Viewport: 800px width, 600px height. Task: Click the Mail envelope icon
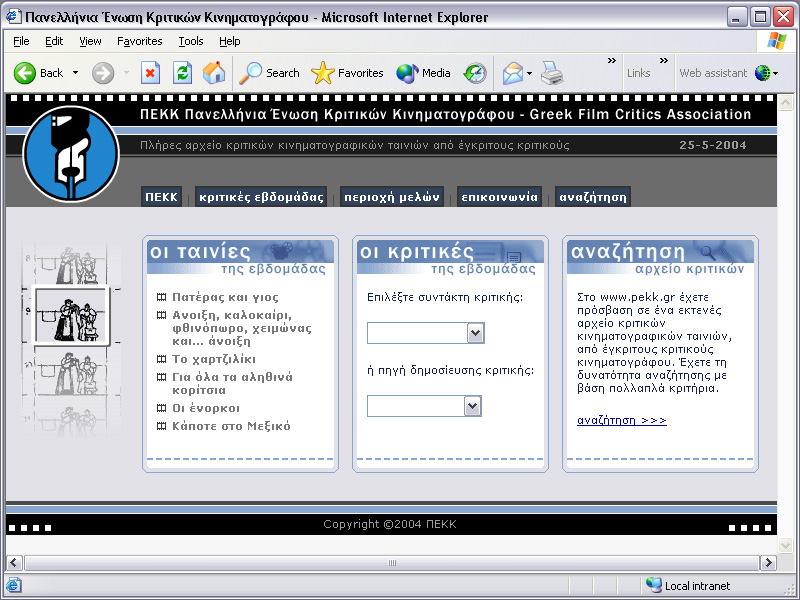point(513,73)
